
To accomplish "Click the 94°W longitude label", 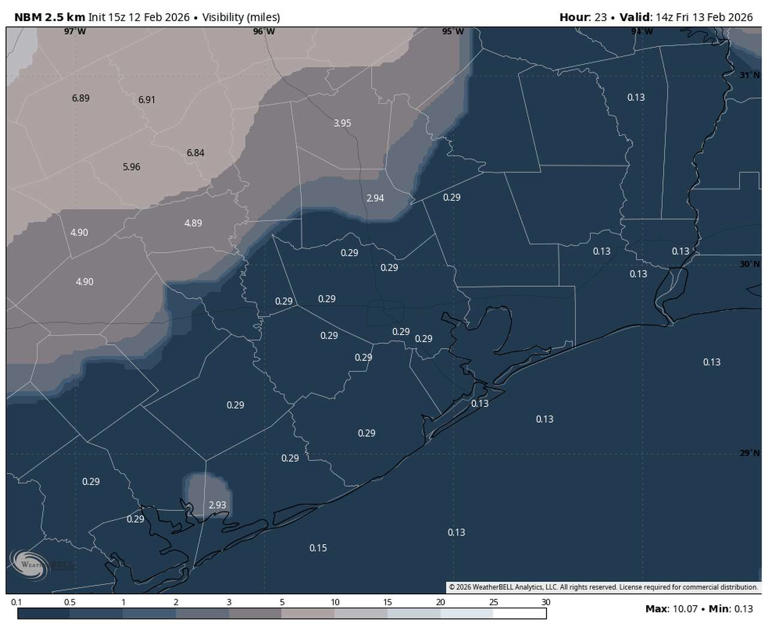I will [x=642, y=32].
